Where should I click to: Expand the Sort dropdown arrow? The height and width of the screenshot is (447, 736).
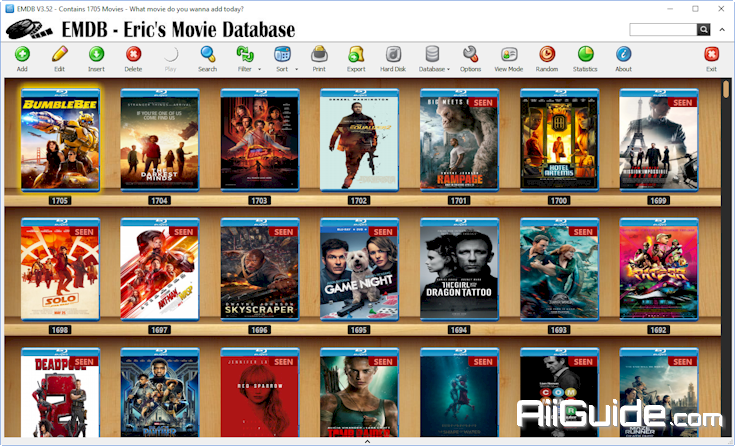(297, 69)
